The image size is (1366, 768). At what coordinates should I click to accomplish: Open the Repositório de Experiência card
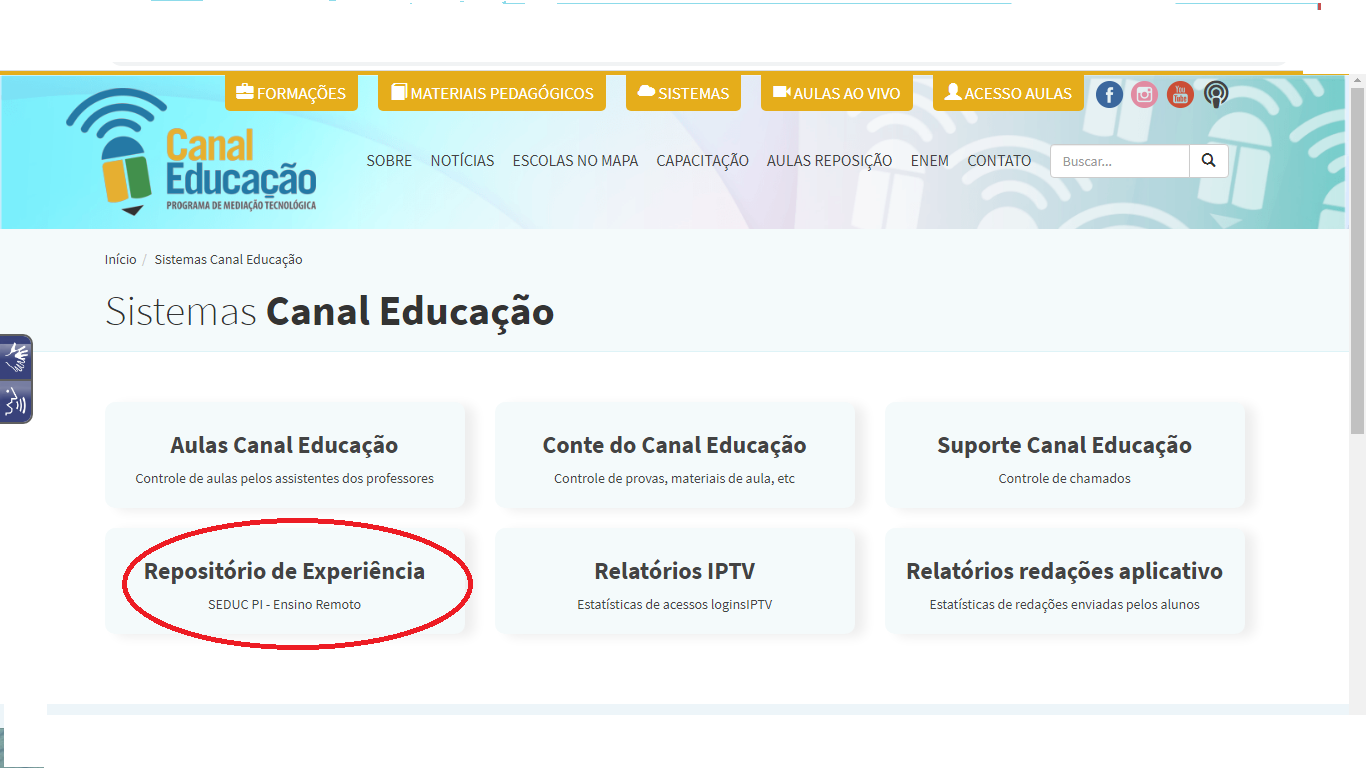pos(285,582)
